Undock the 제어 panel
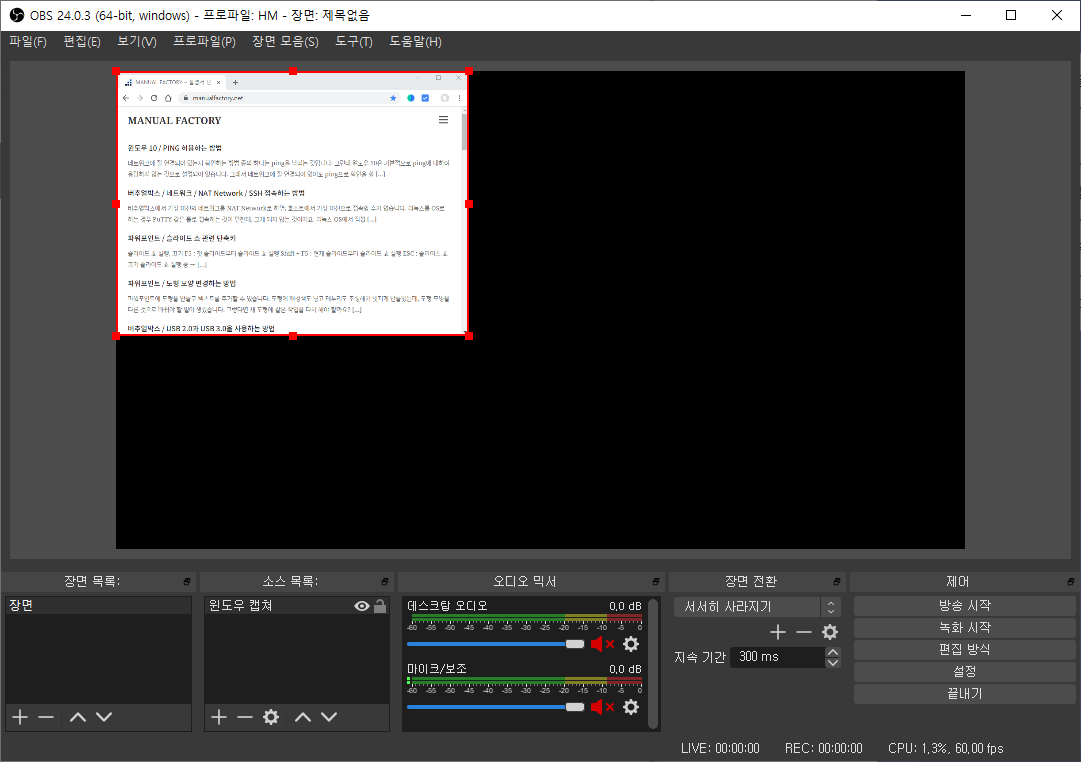This screenshot has width=1081, height=762. 1071,581
